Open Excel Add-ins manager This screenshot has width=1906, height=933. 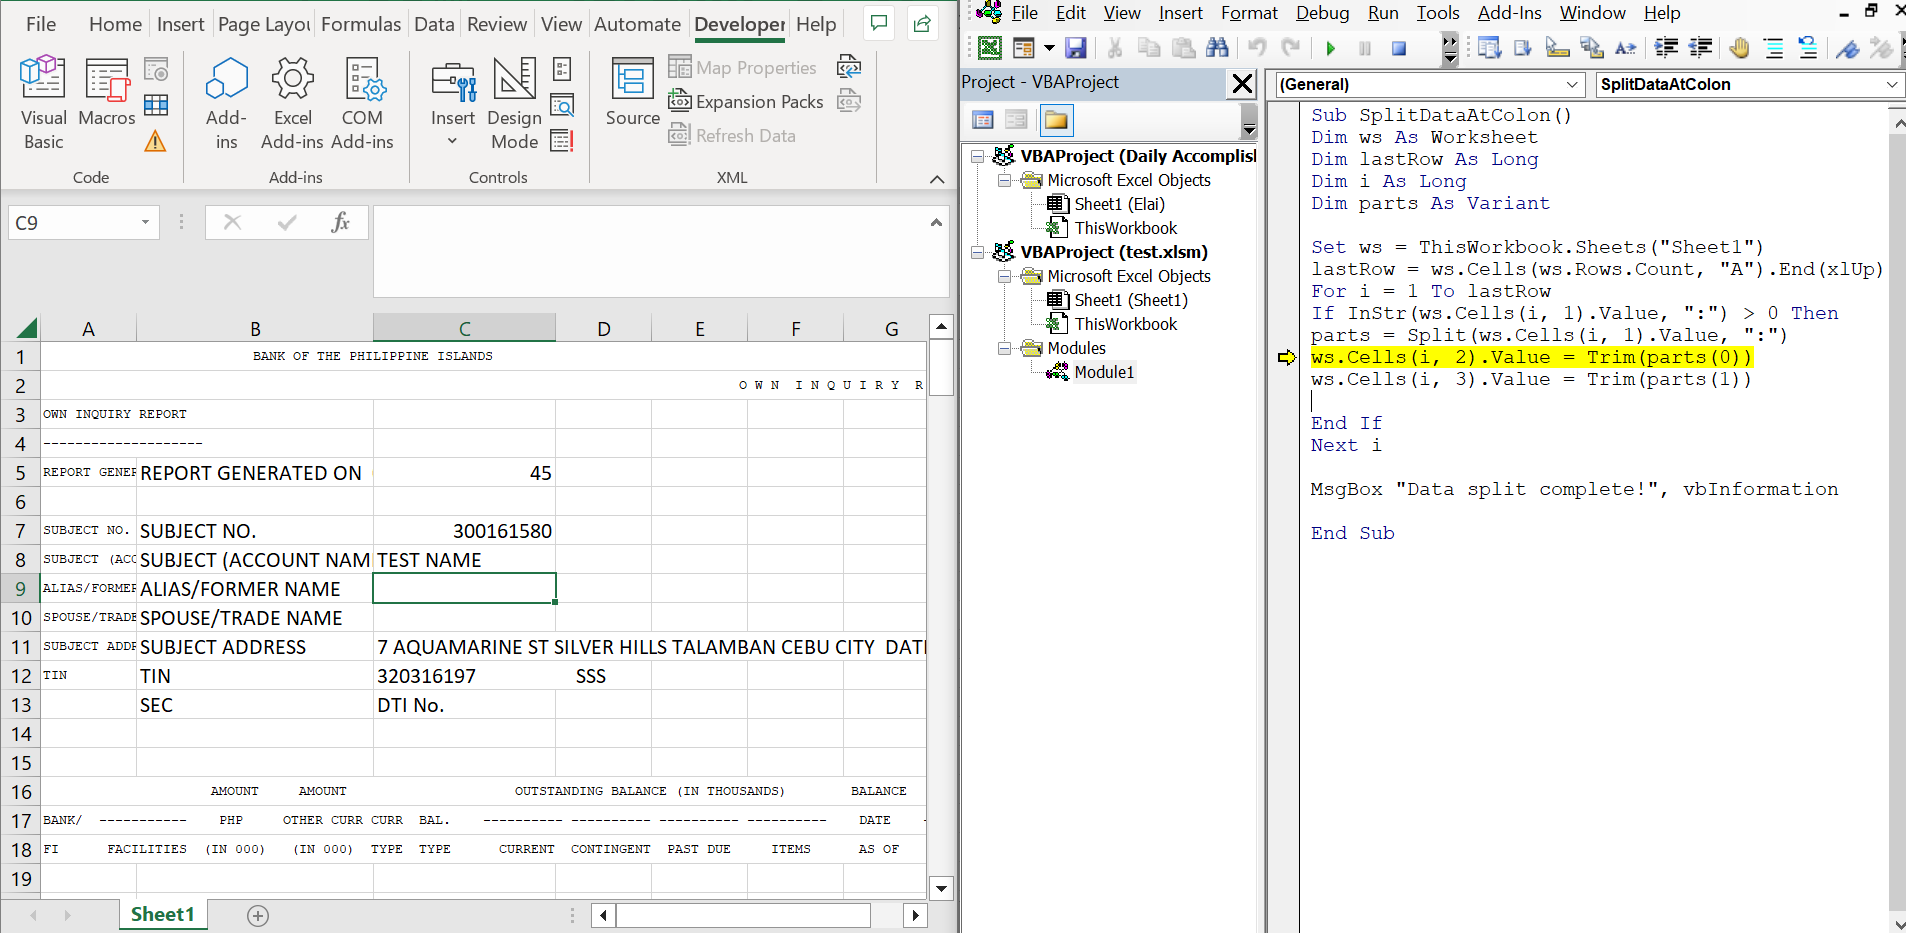[292, 103]
